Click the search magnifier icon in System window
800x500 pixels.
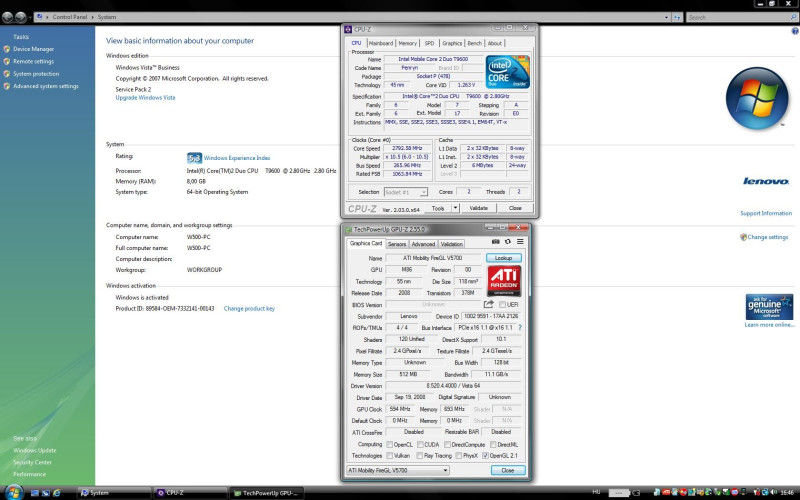coord(793,17)
